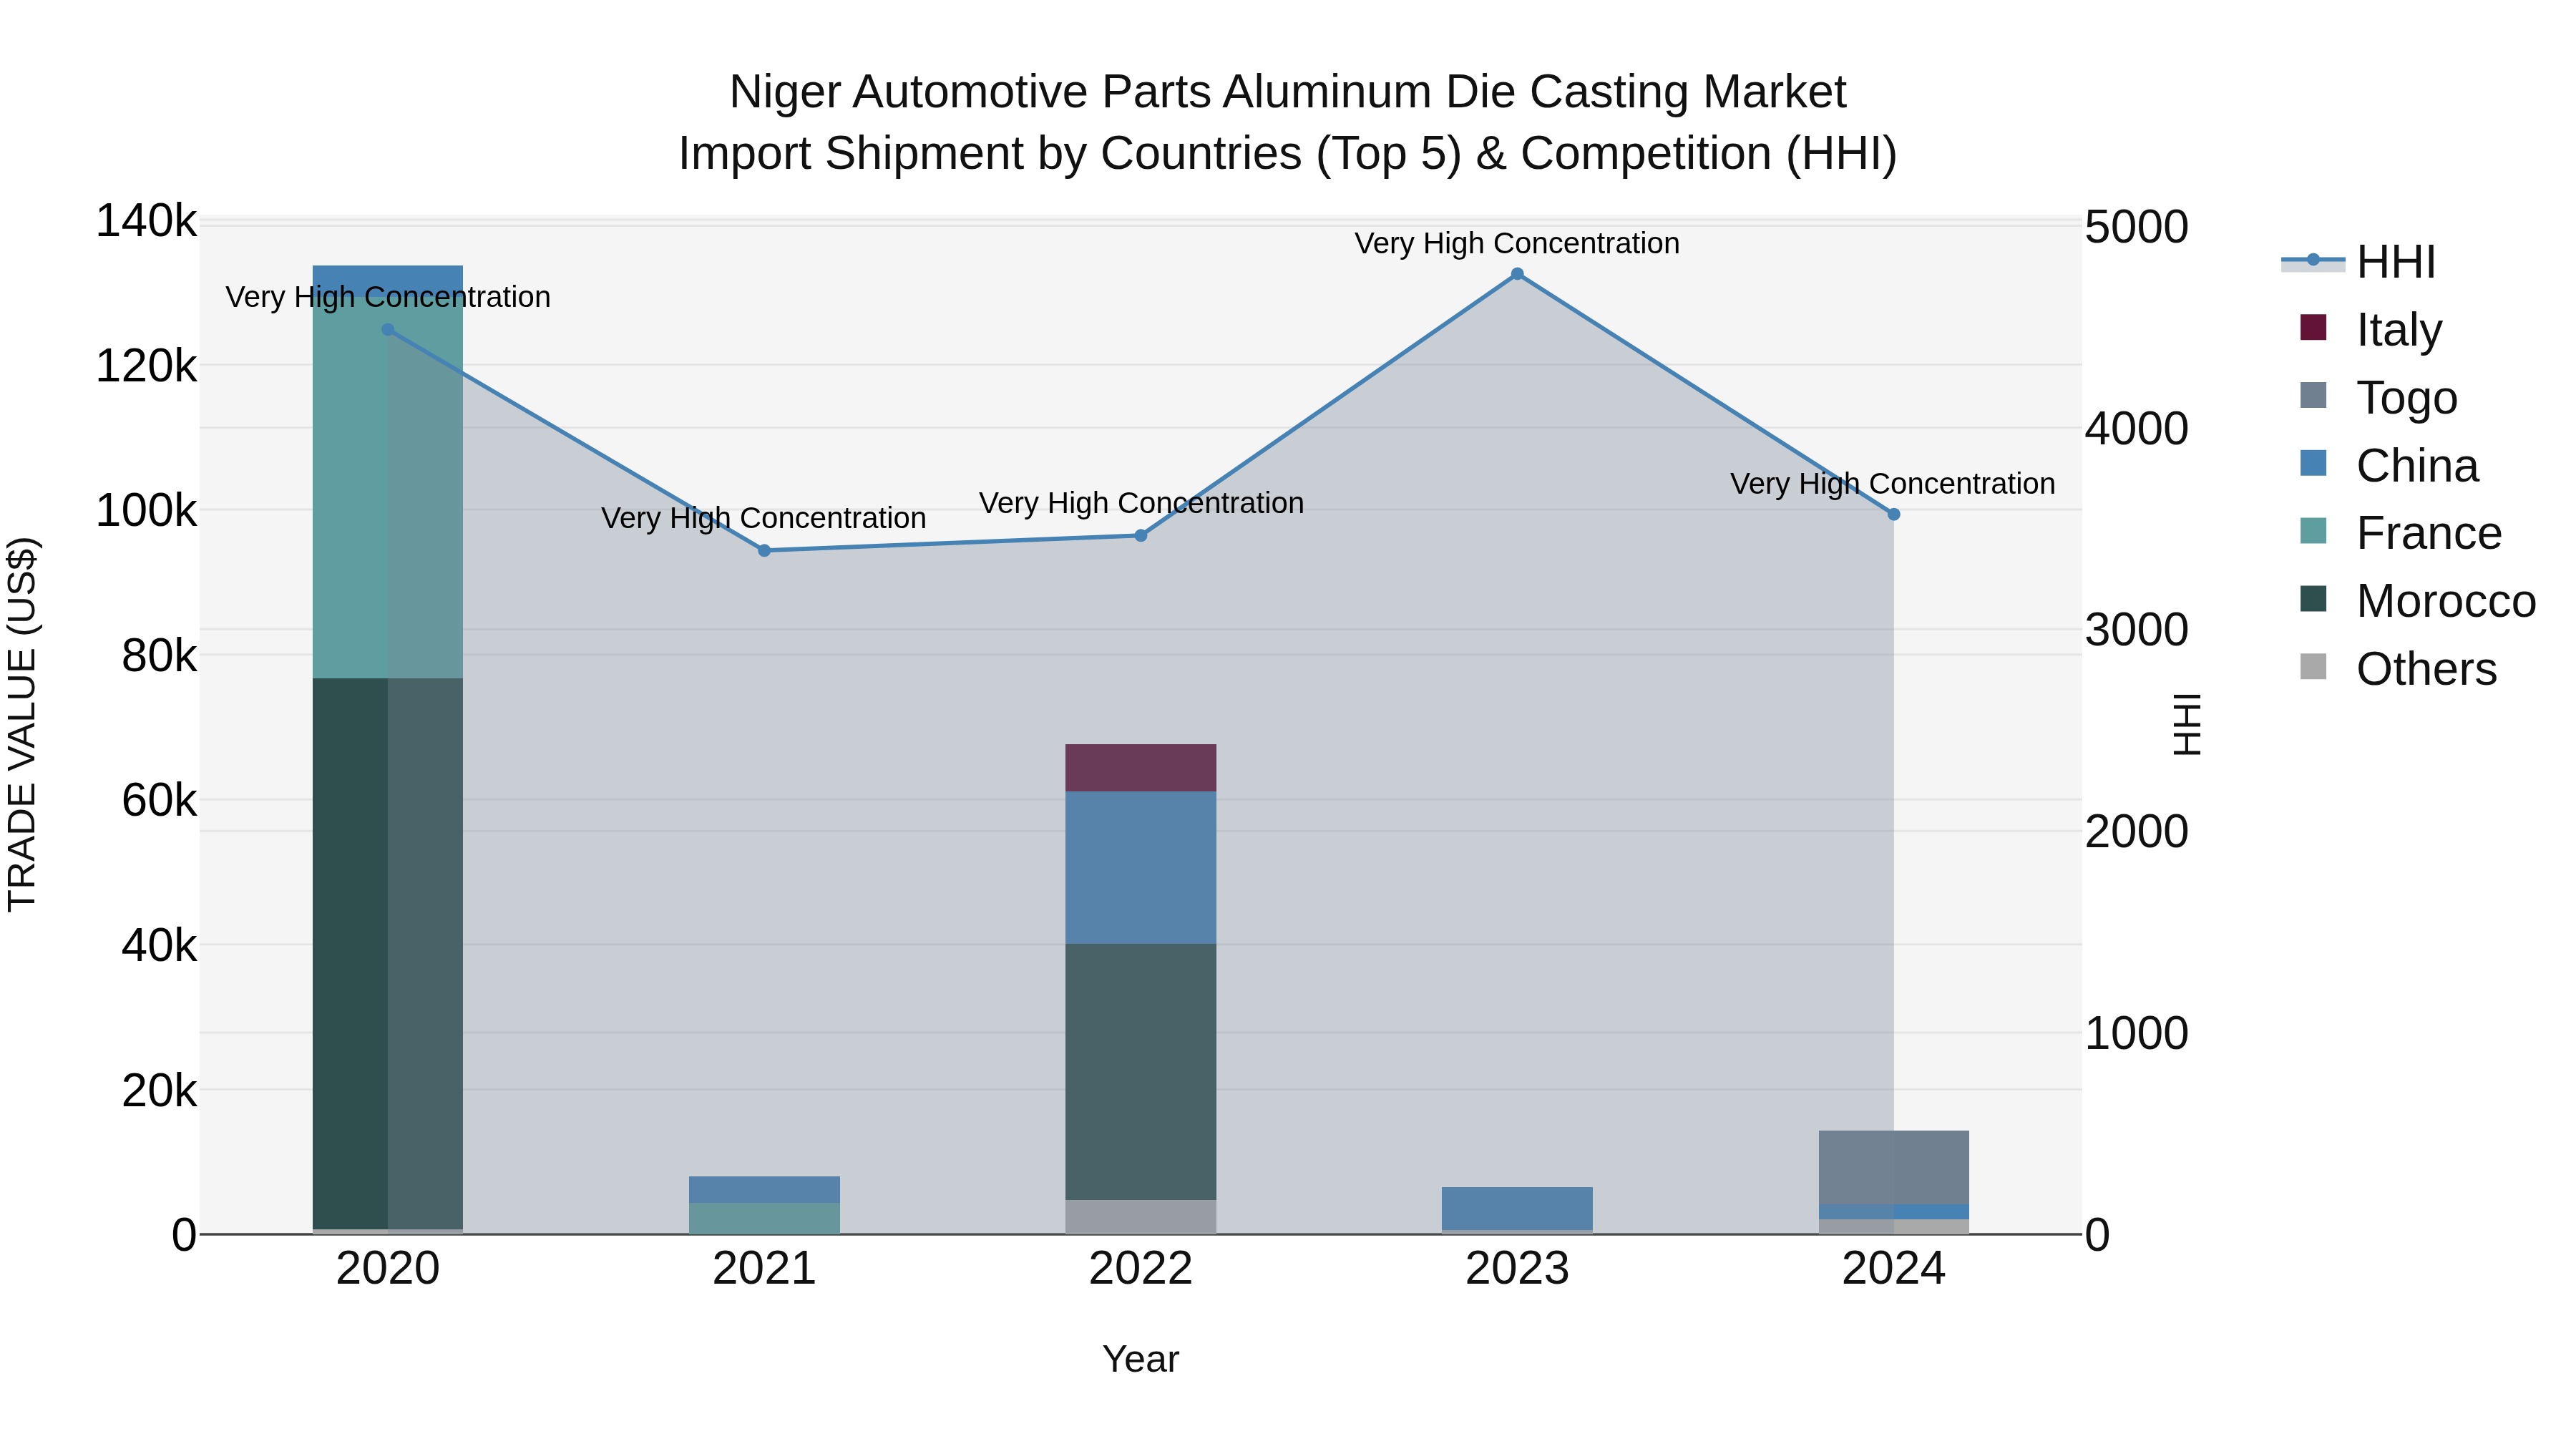
Task: Click the 2021 France bar segment
Action: (x=764, y=1219)
